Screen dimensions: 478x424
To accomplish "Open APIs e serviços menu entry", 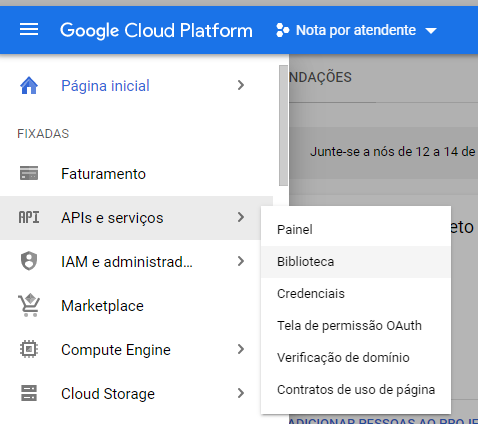I will tap(137, 218).
